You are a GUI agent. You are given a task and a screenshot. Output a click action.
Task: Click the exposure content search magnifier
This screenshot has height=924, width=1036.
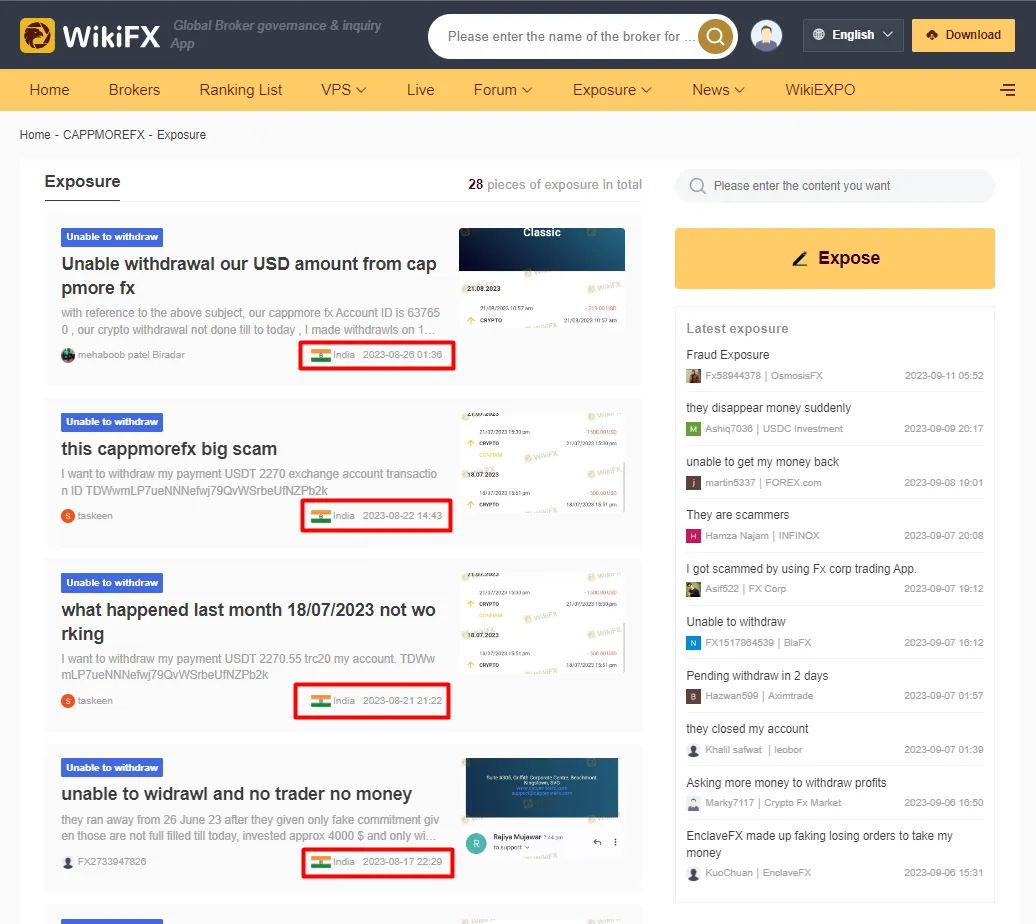[698, 186]
